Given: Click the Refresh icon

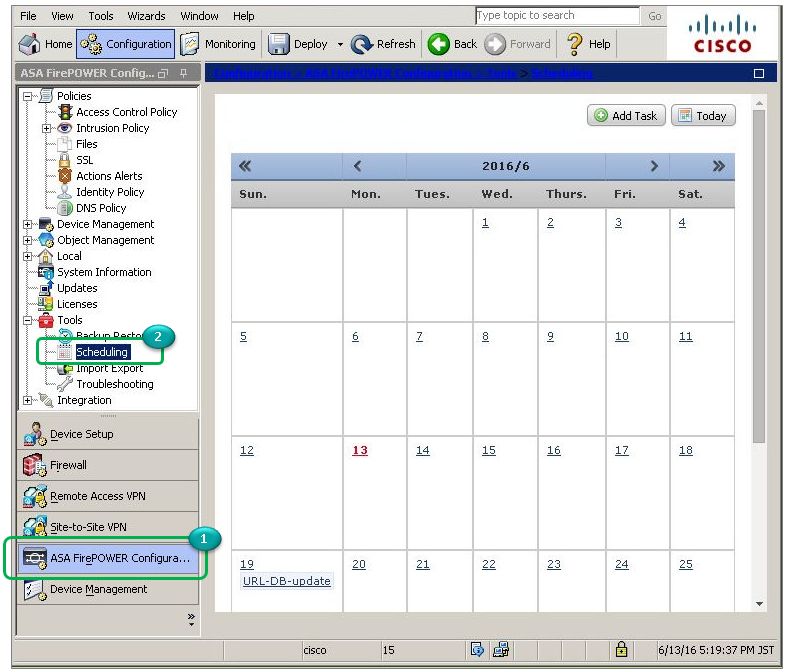Looking at the screenshot, I should click(361, 44).
